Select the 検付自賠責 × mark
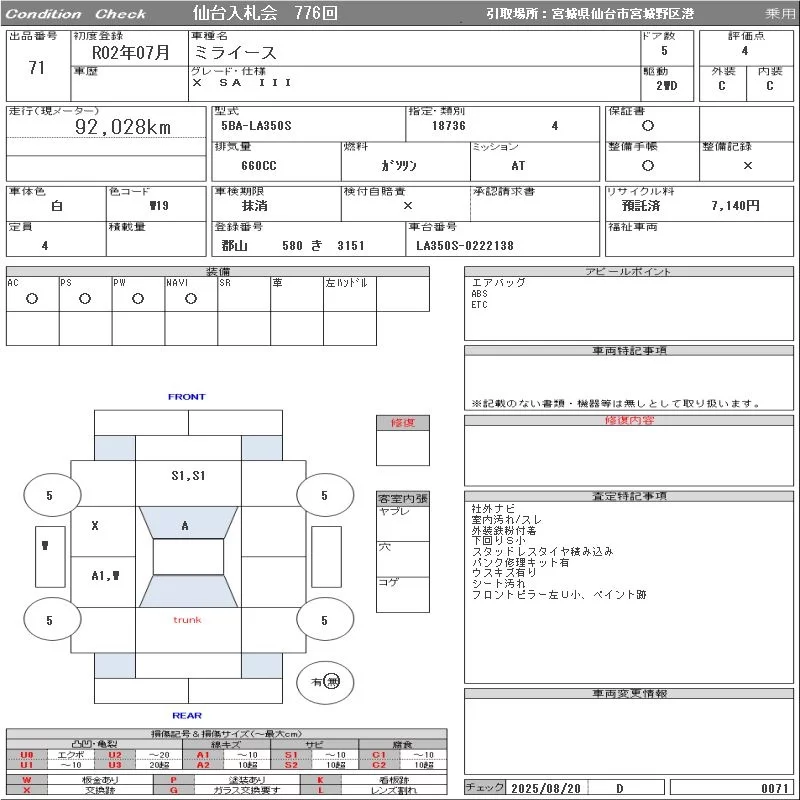Viewport: 800px width, 800px height. [407, 205]
